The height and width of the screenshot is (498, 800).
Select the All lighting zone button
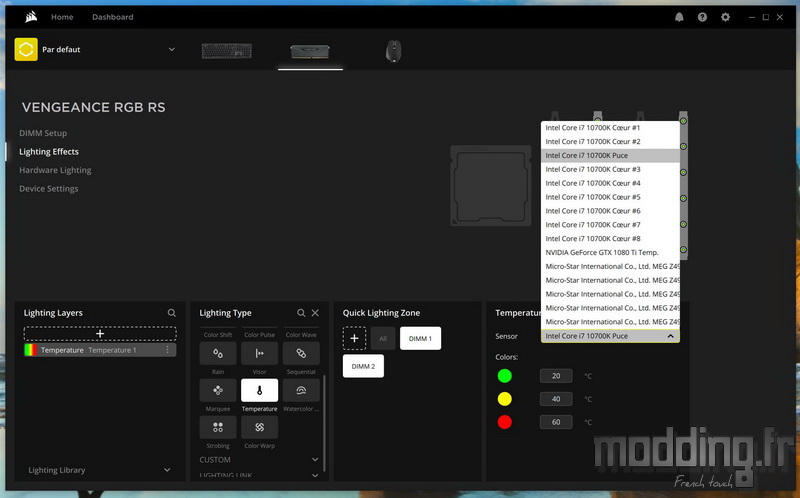383,338
